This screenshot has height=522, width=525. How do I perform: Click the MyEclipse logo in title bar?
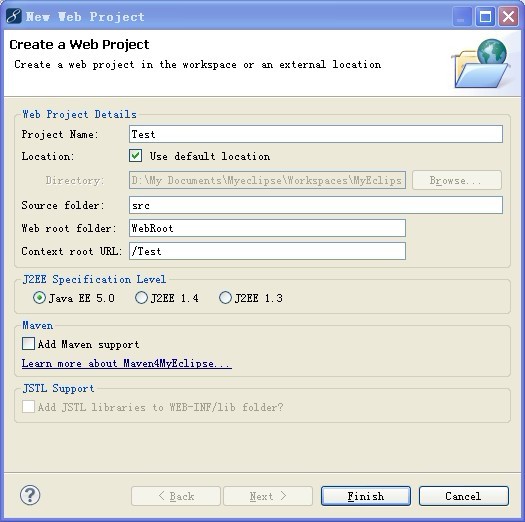tap(14, 16)
